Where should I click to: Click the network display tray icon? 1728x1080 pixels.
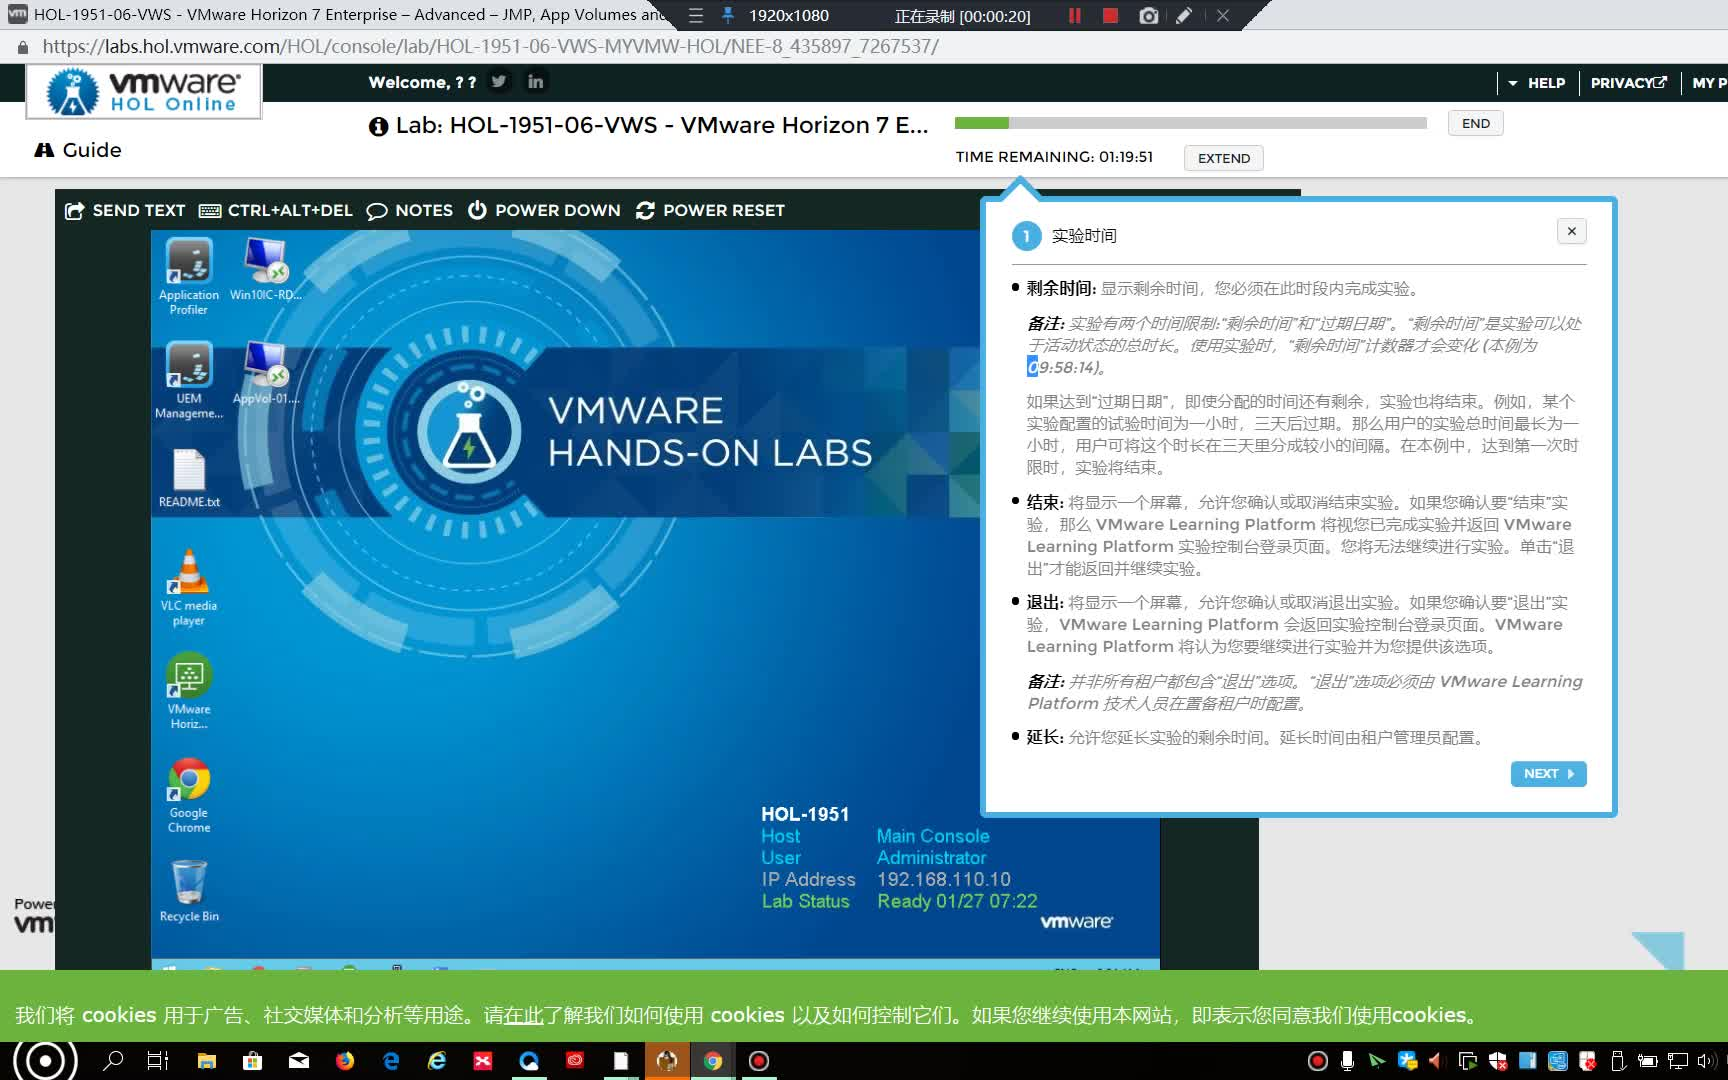[1677, 1061]
